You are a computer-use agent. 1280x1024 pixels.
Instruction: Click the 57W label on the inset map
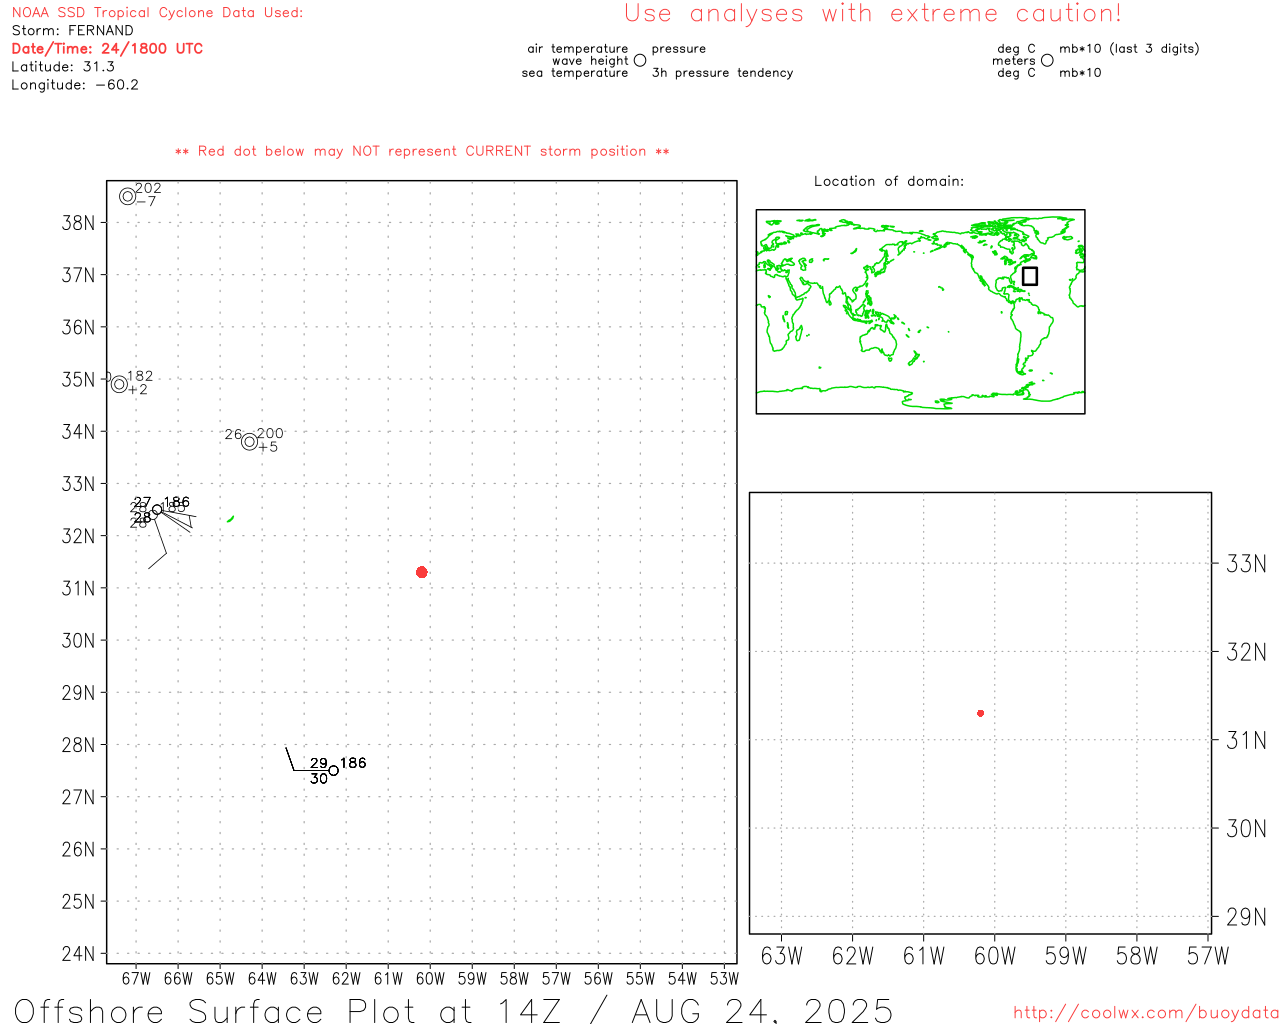(x=1208, y=956)
